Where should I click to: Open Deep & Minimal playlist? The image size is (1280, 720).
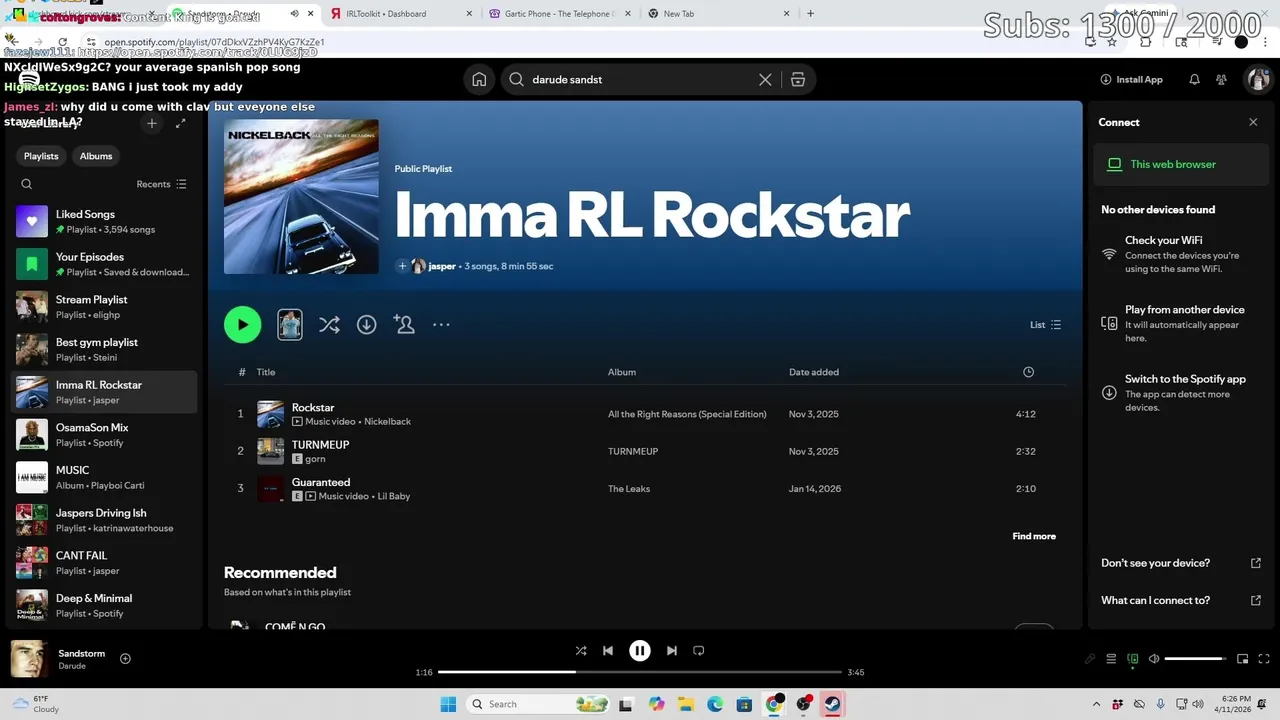coord(104,606)
